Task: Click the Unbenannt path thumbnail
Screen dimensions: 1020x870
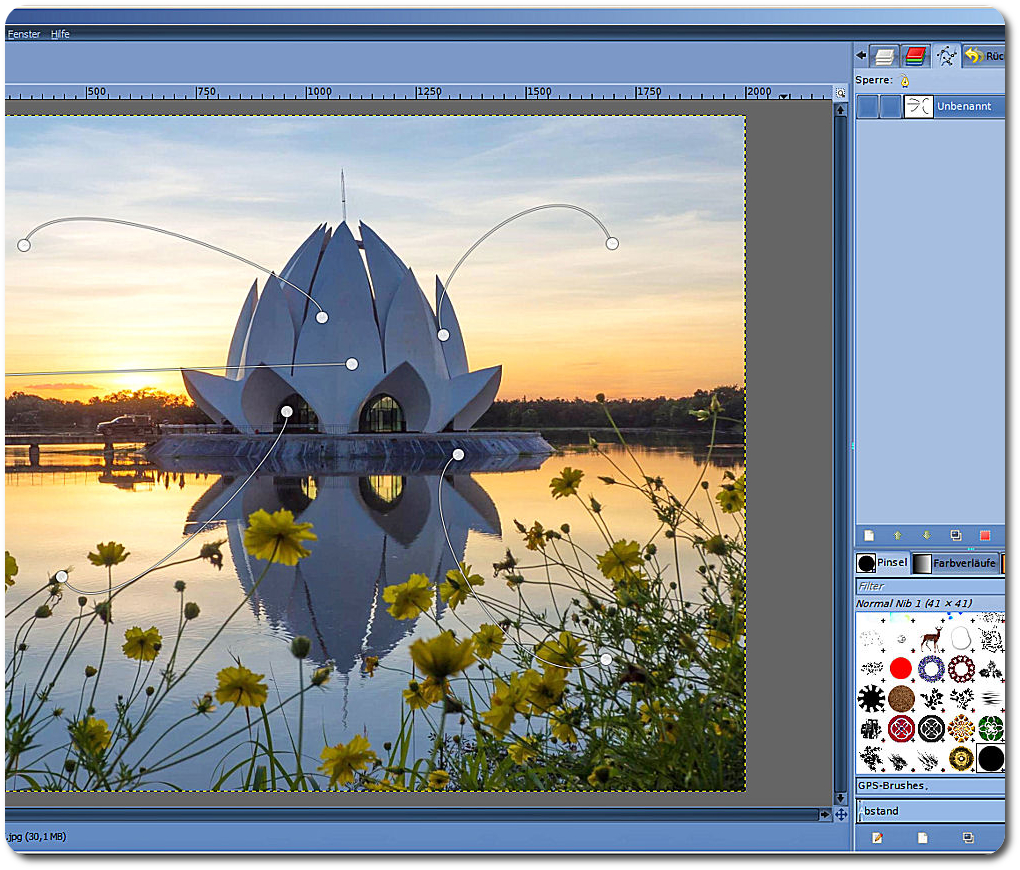Action: coord(918,106)
